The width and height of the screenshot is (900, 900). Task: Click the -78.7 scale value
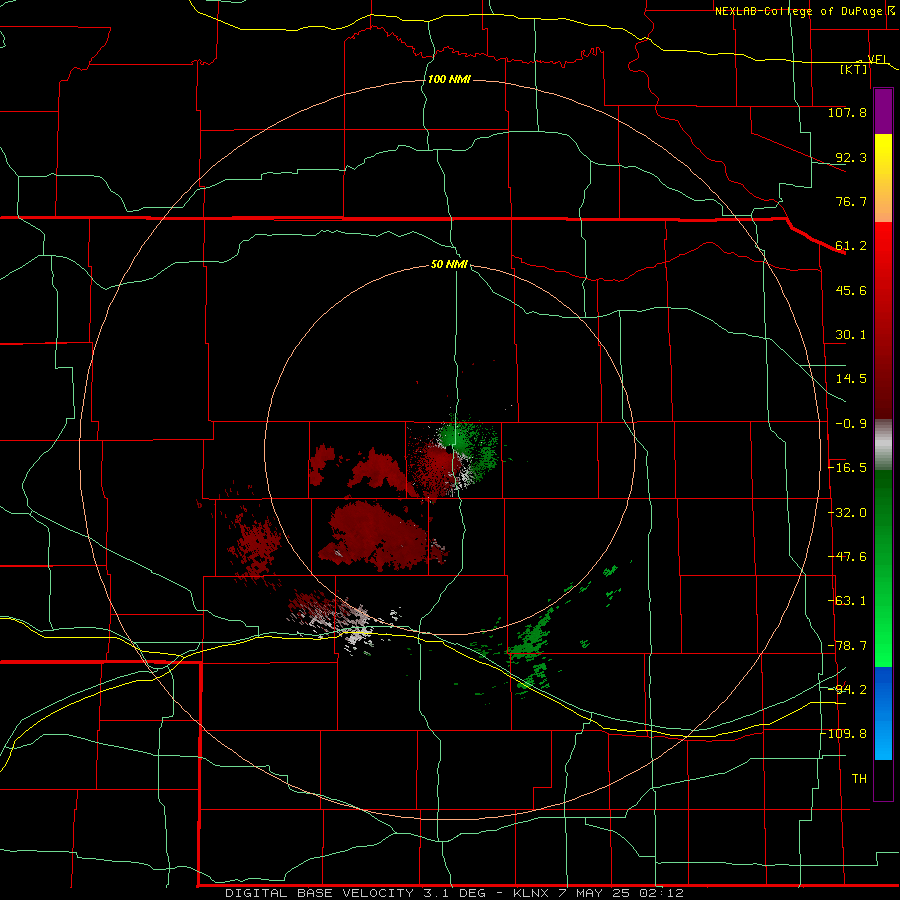[x=847, y=646]
